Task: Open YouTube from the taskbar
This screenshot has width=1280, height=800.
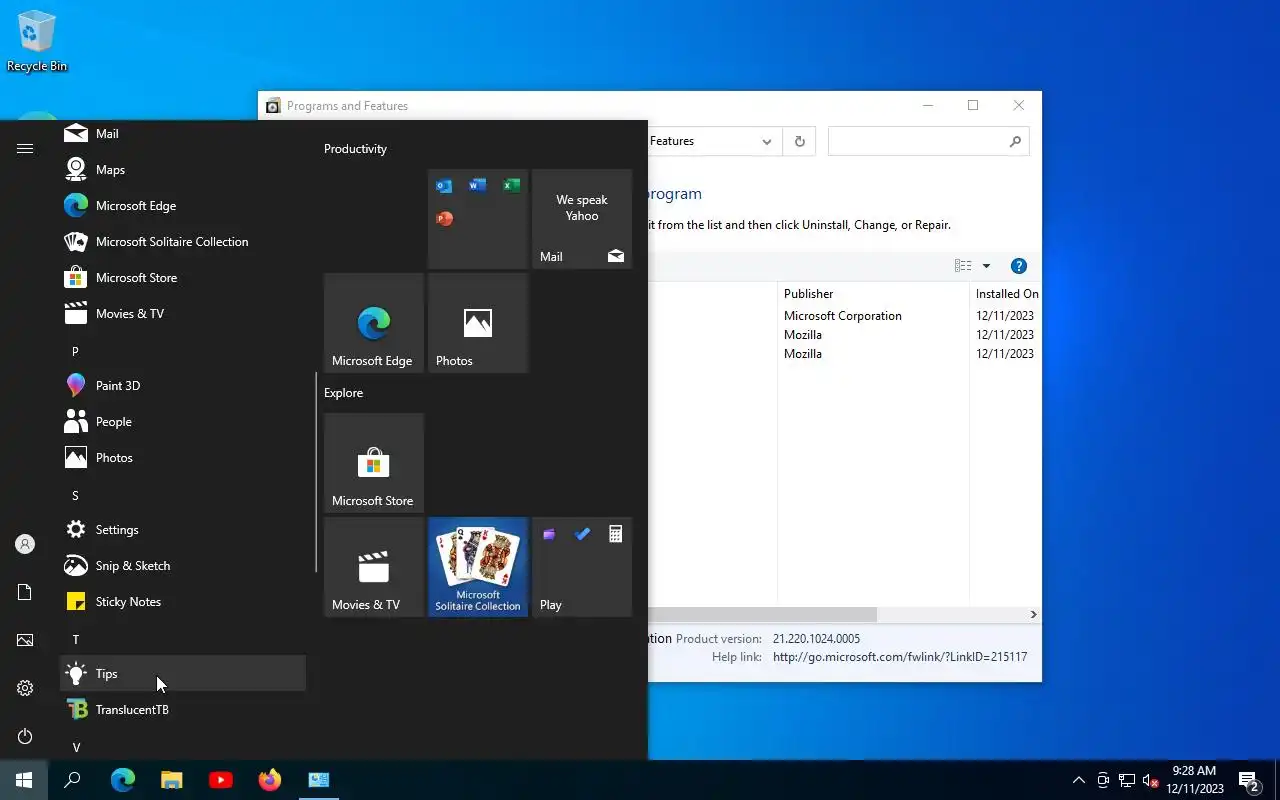Action: point(221,780)
